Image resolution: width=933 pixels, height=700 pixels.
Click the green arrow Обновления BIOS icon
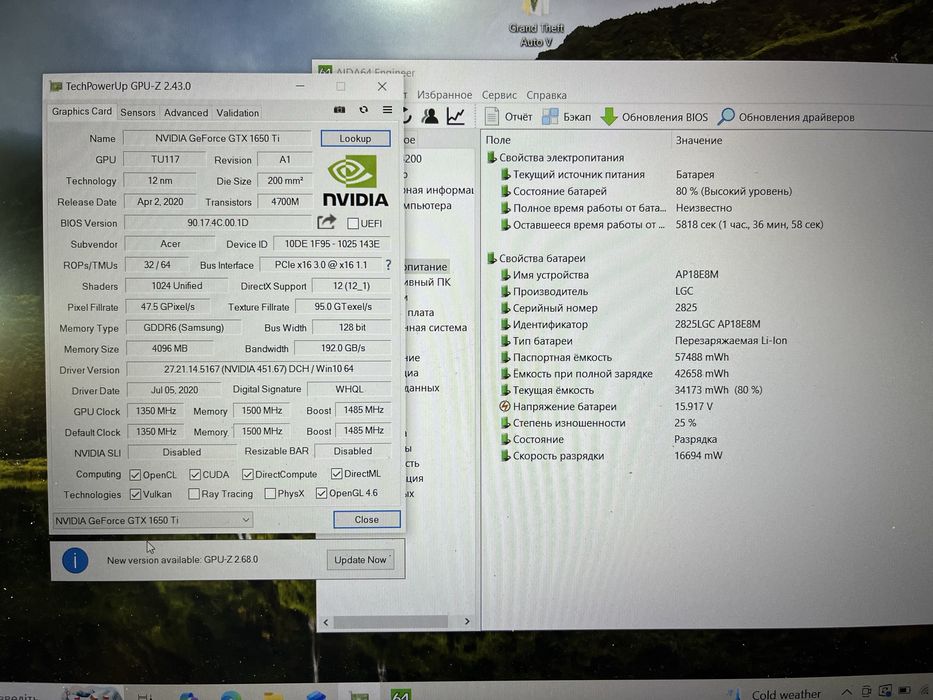tap(609, 117)
